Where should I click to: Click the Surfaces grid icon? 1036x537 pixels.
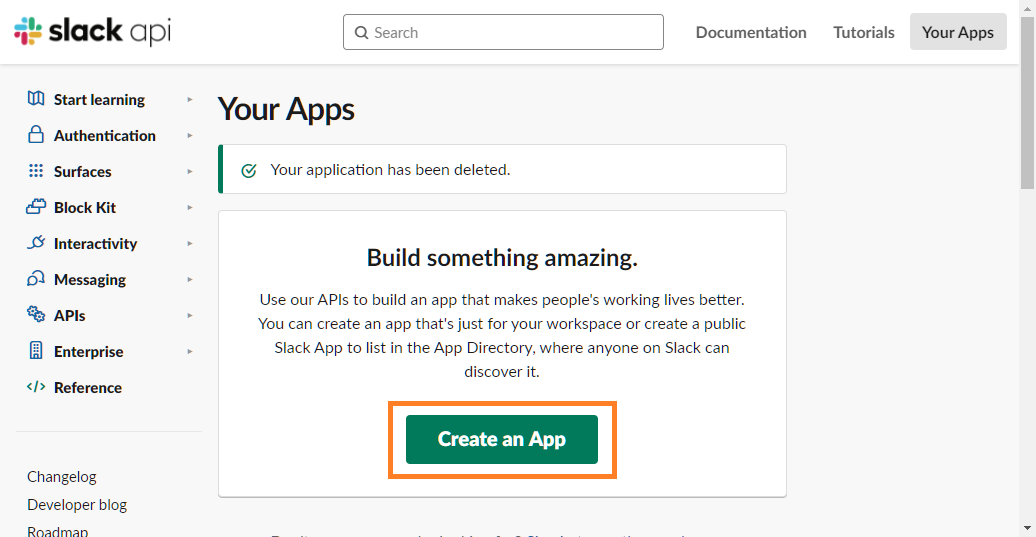click(x=36, y=171)
